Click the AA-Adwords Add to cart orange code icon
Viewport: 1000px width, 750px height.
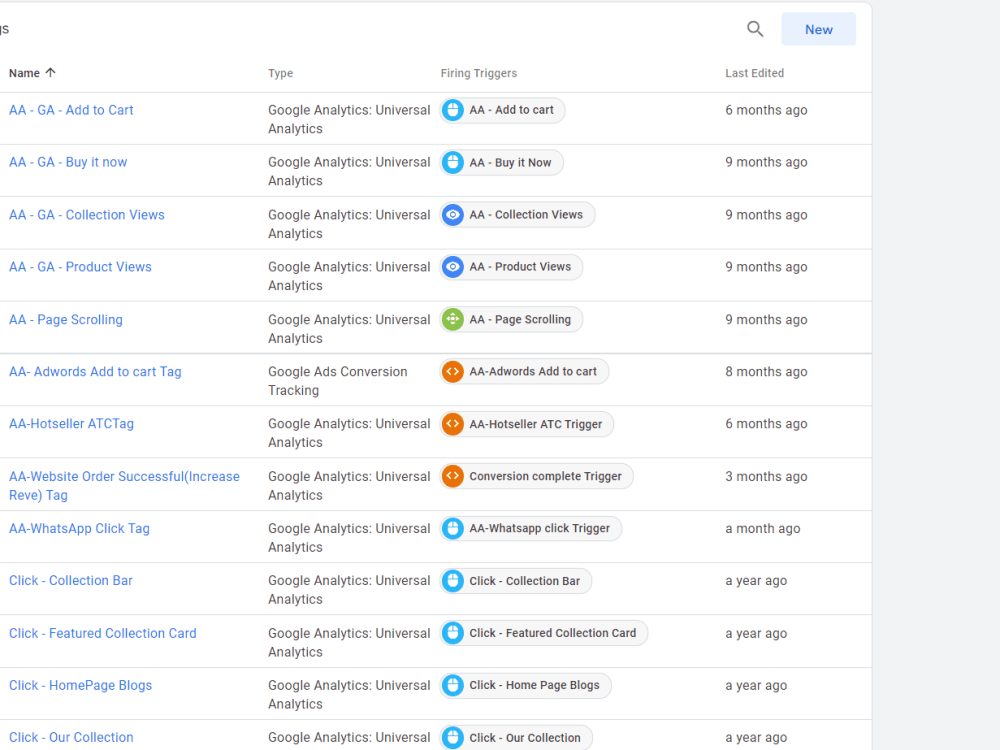453,371
